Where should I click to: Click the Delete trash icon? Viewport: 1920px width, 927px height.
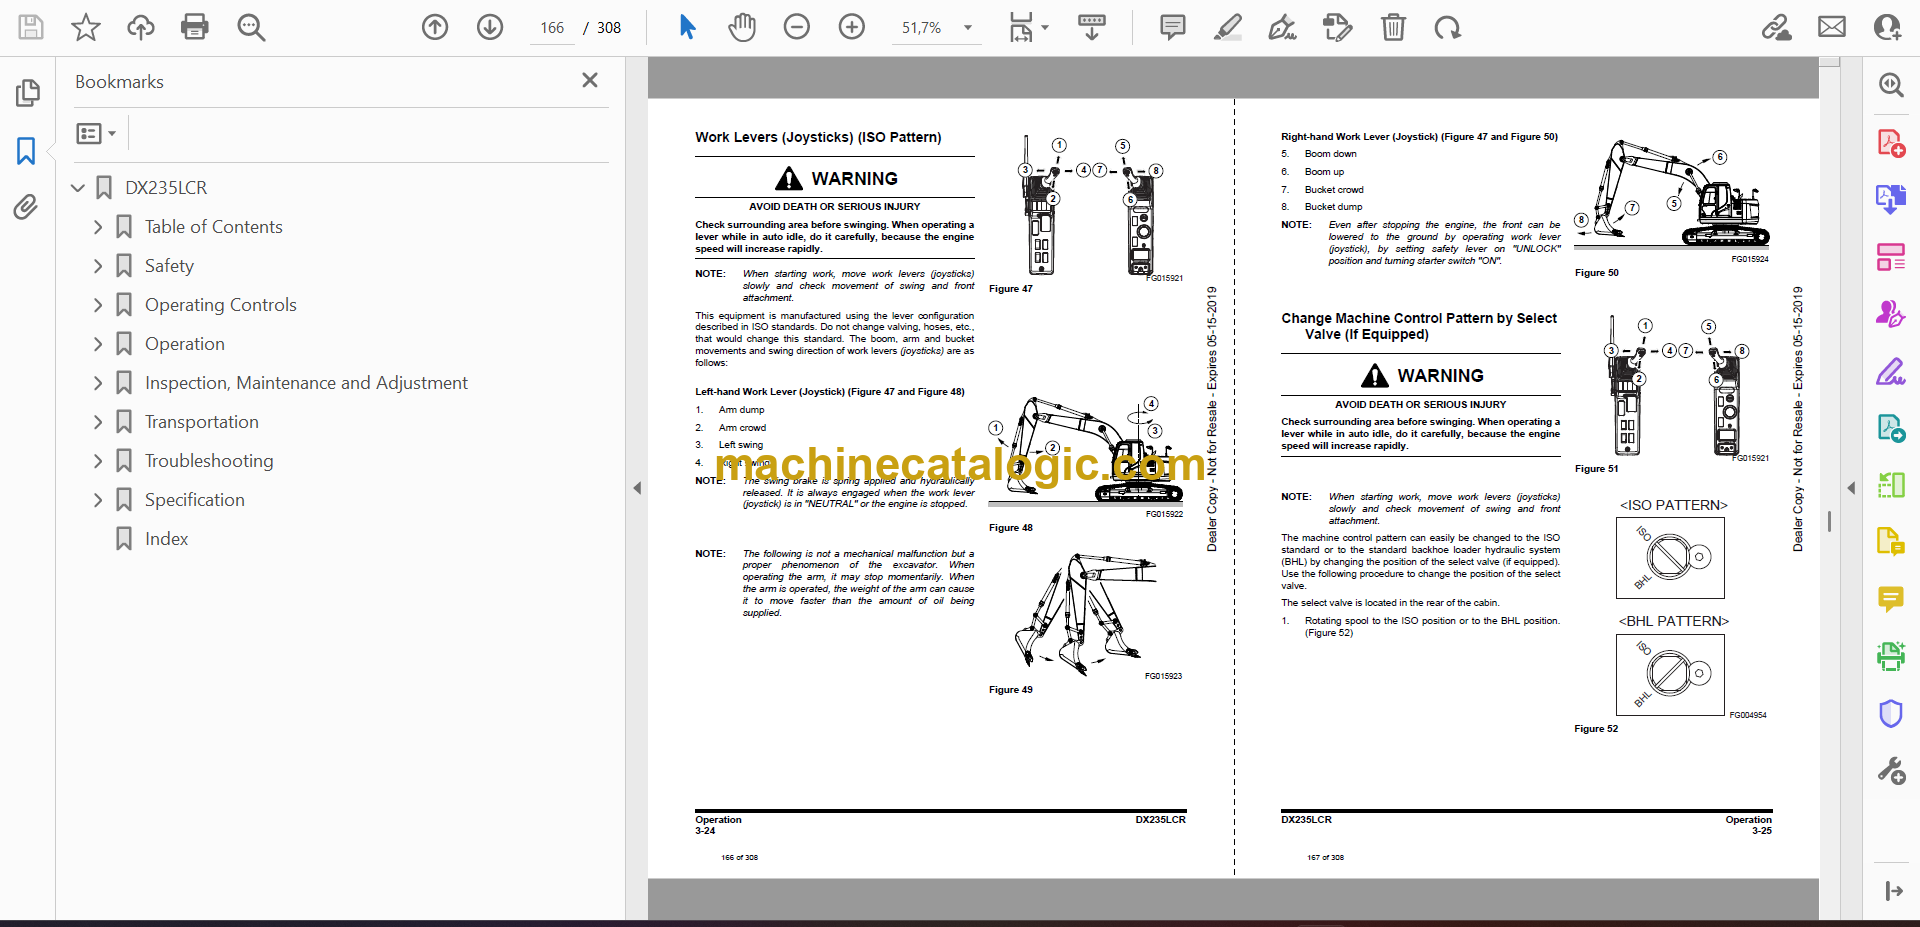pyautogui.click(x=1393, y=27)
